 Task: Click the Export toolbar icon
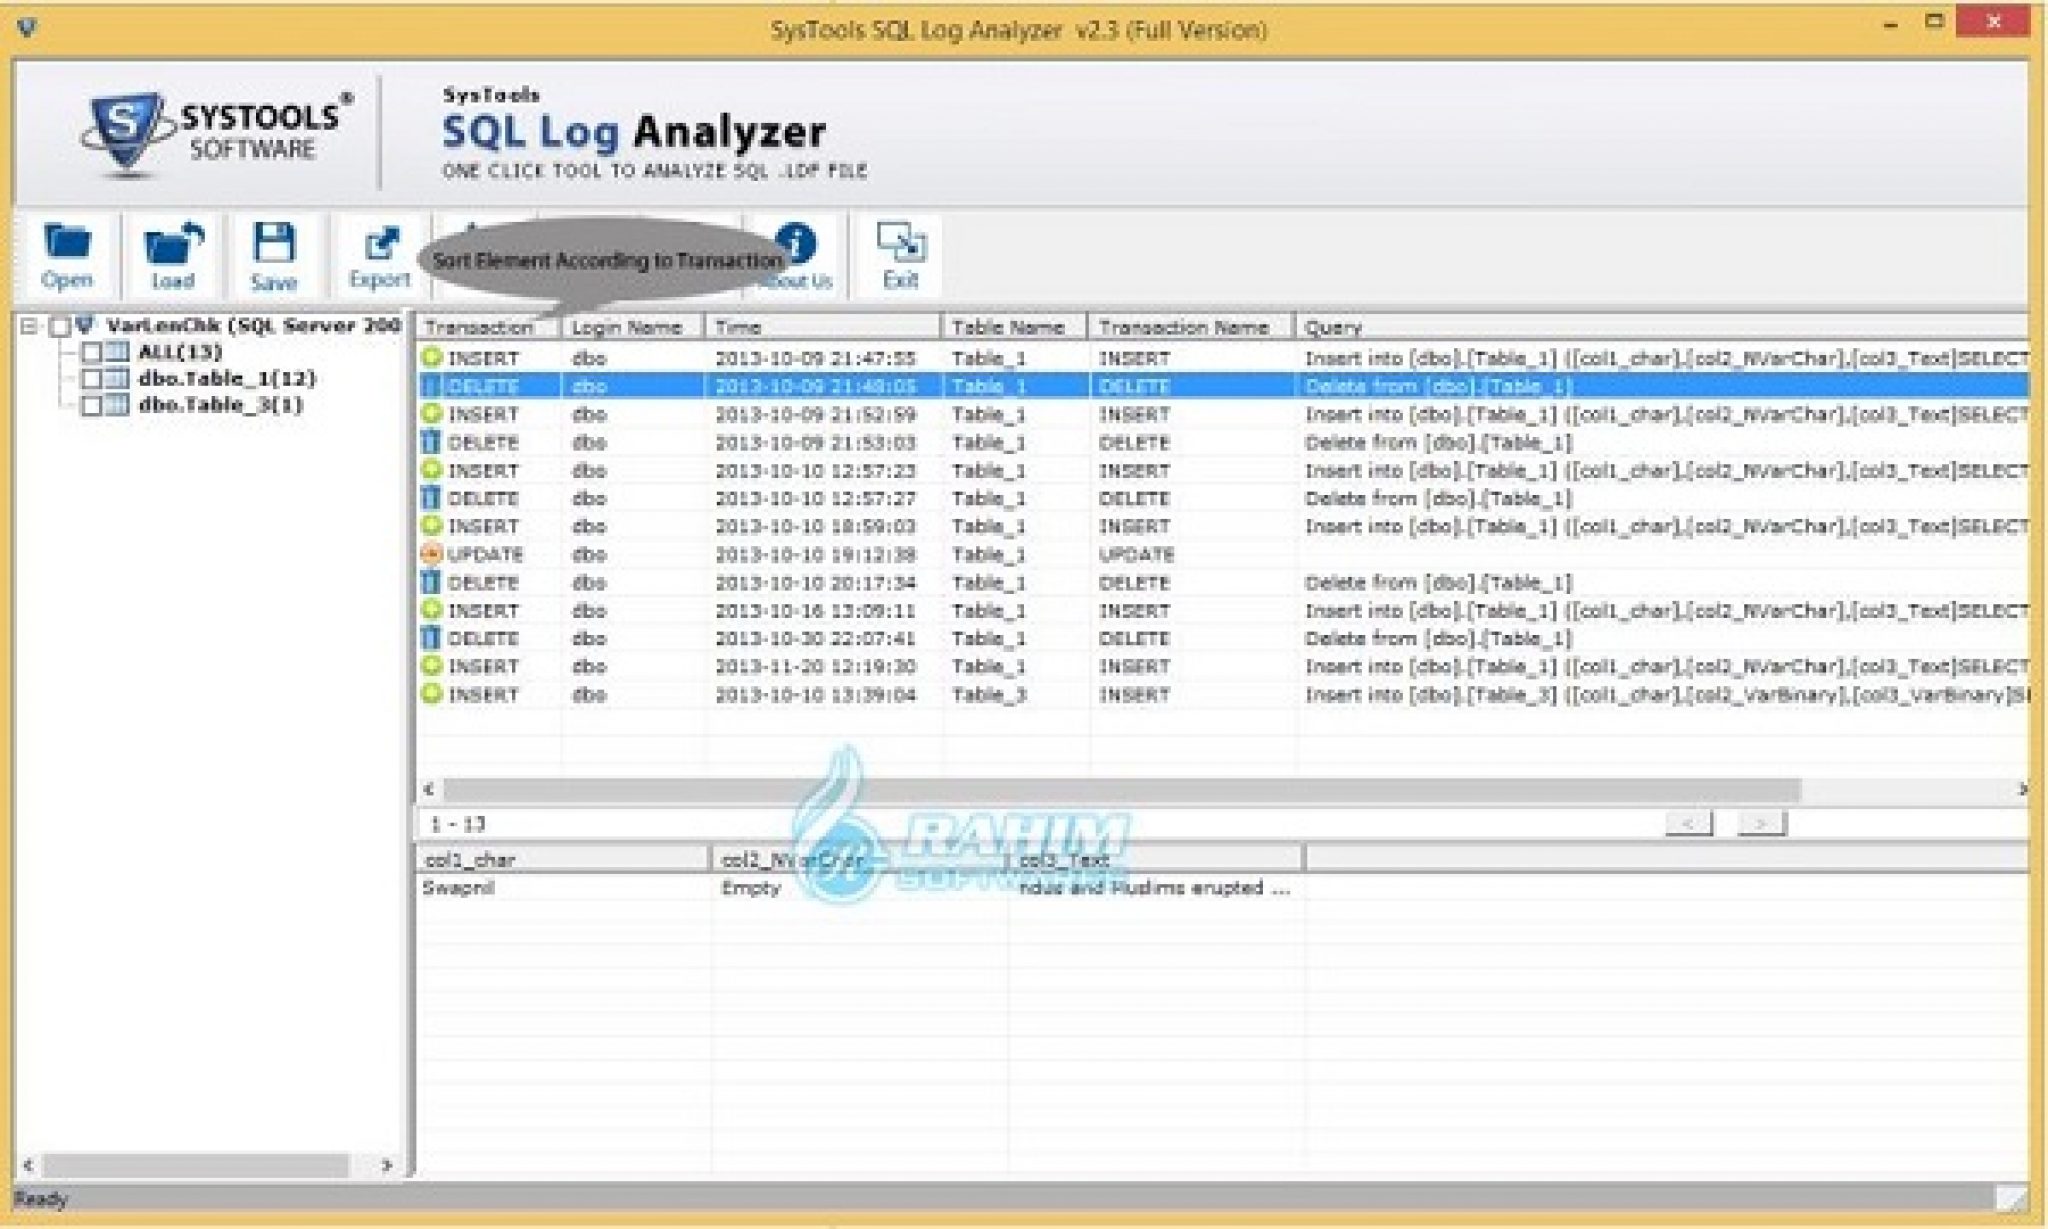(381, 244)
